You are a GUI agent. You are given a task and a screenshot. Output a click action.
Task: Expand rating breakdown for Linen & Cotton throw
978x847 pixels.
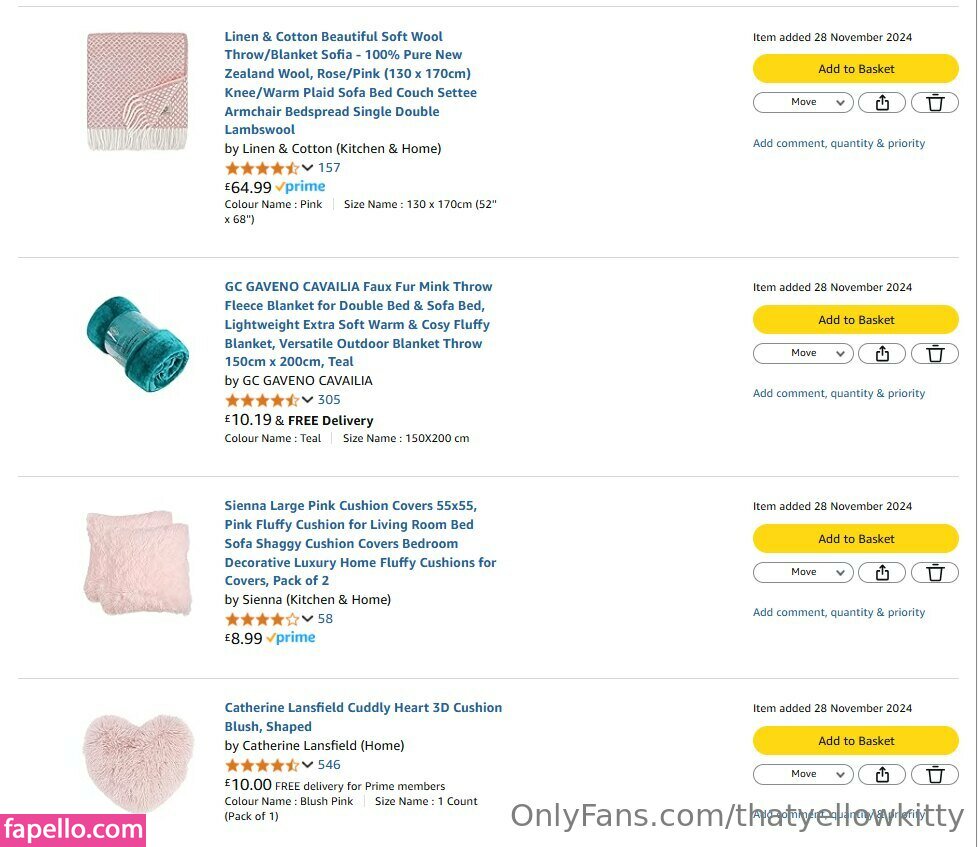[x=307, y=168]
